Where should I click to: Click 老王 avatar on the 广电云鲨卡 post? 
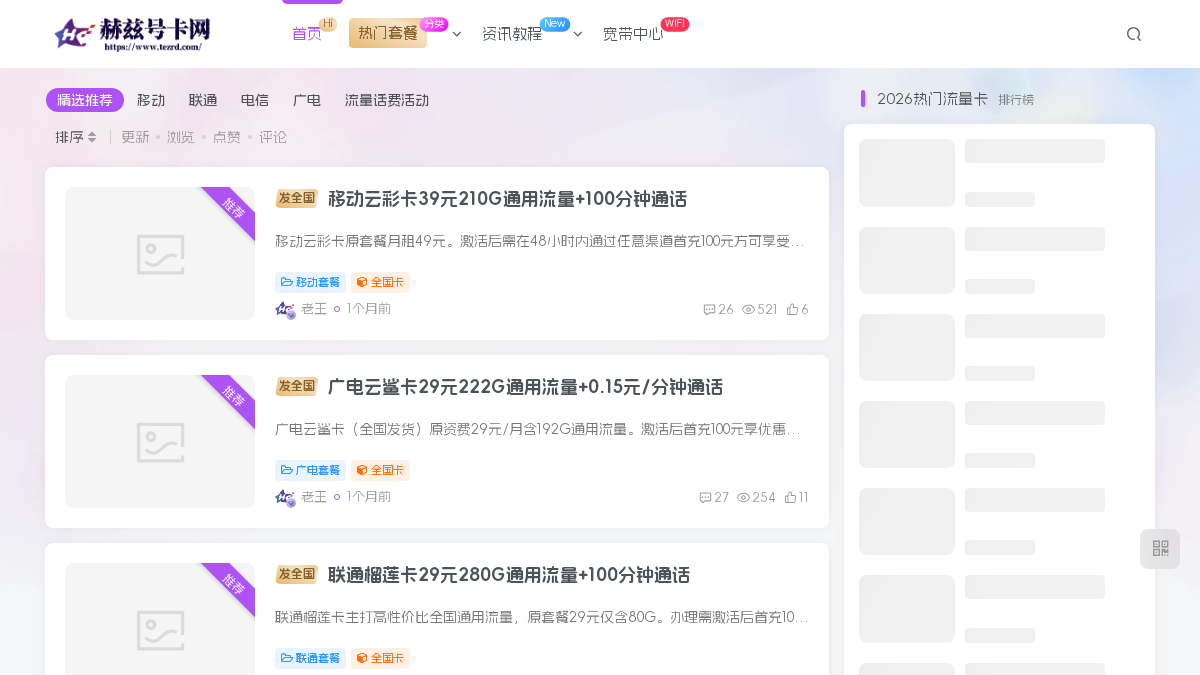point(285,498)
